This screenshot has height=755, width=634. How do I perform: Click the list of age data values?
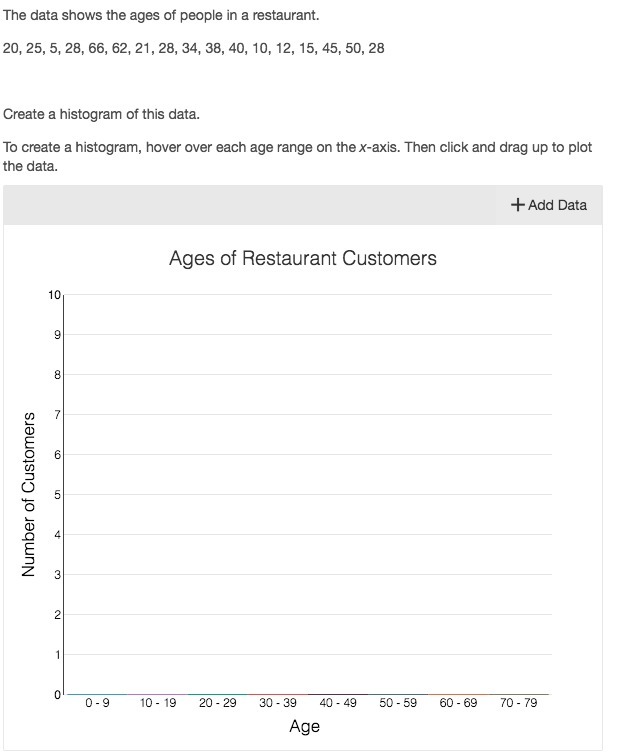(x=194, y=48)
